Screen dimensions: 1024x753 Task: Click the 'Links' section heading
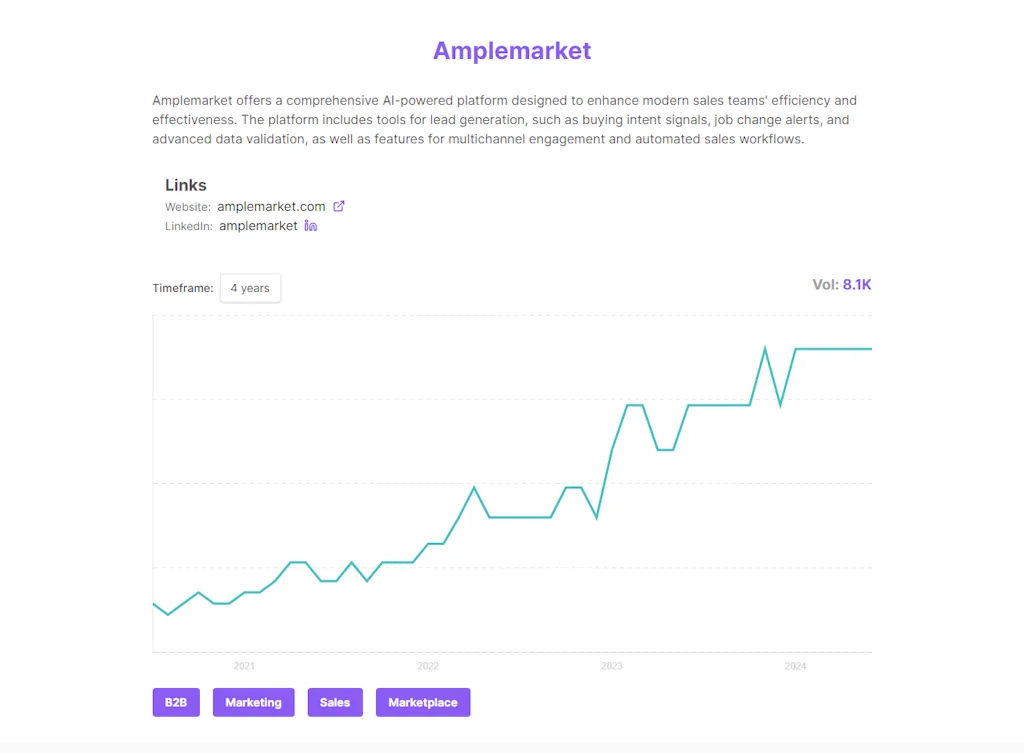pyautogui.click(x=186, y=185)
